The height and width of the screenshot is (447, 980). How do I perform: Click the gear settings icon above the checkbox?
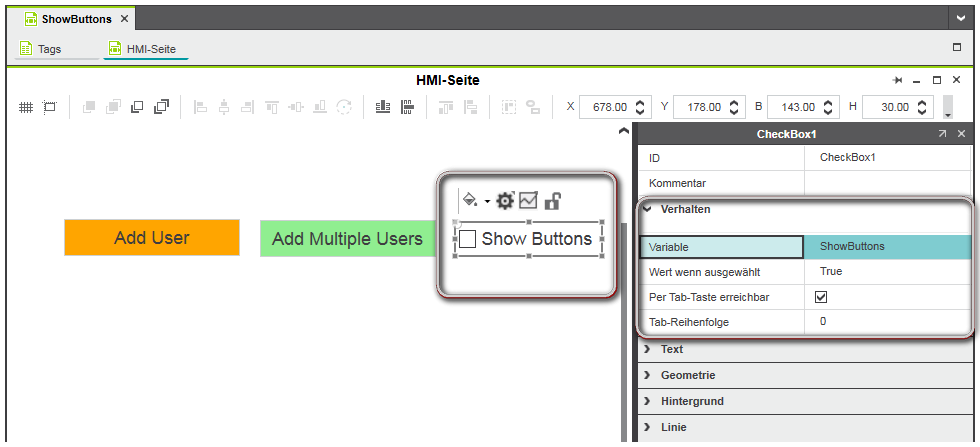pyautogui.click(x=505, y=201)
